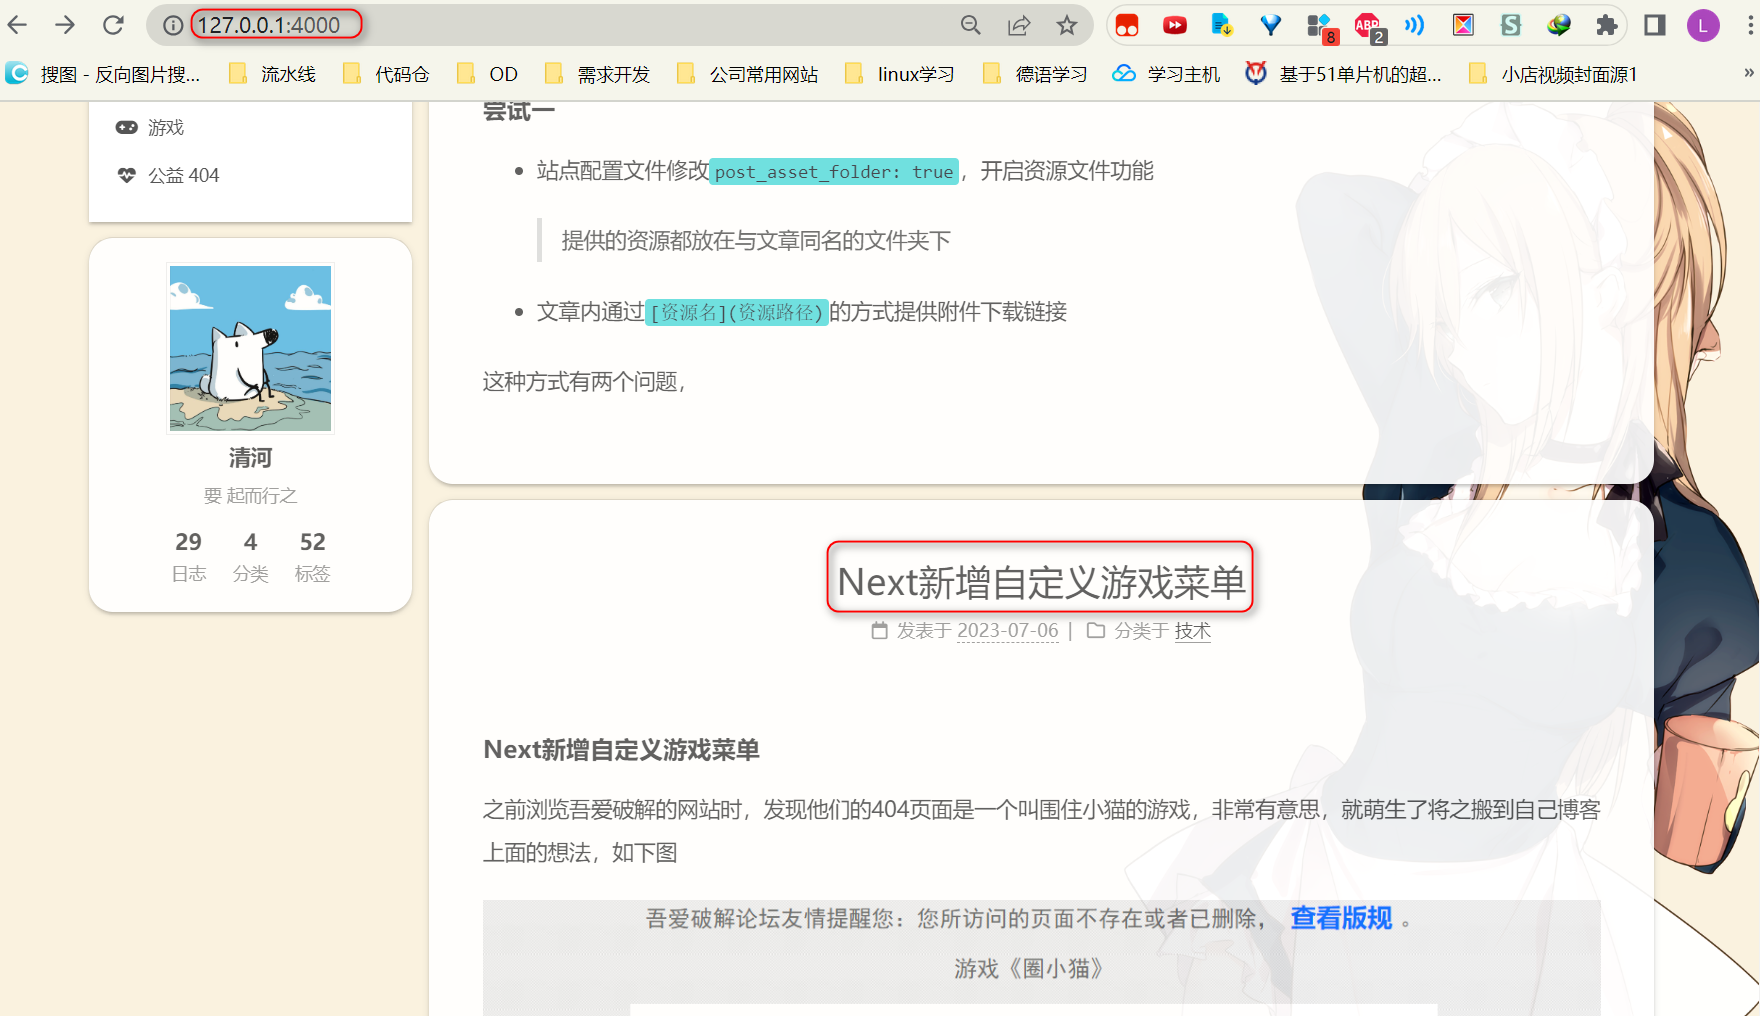Screen dimensions: 1760x1016
Task: Open the extension with red 8 badge
Action: (1320, 27)
